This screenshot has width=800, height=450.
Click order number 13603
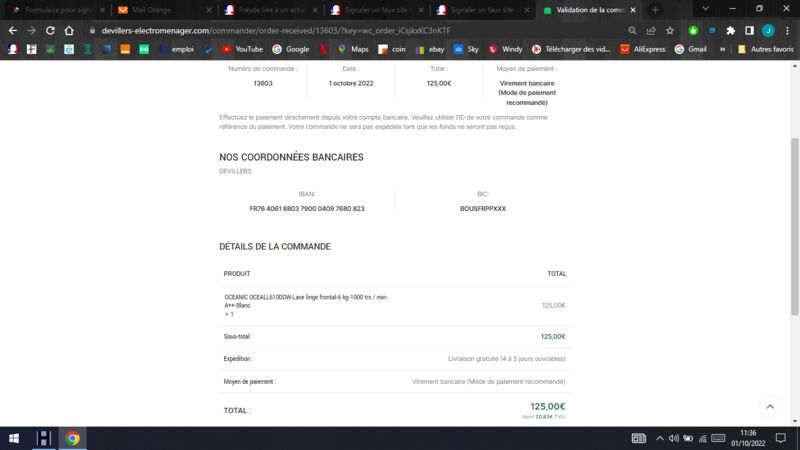coord(263,83)
